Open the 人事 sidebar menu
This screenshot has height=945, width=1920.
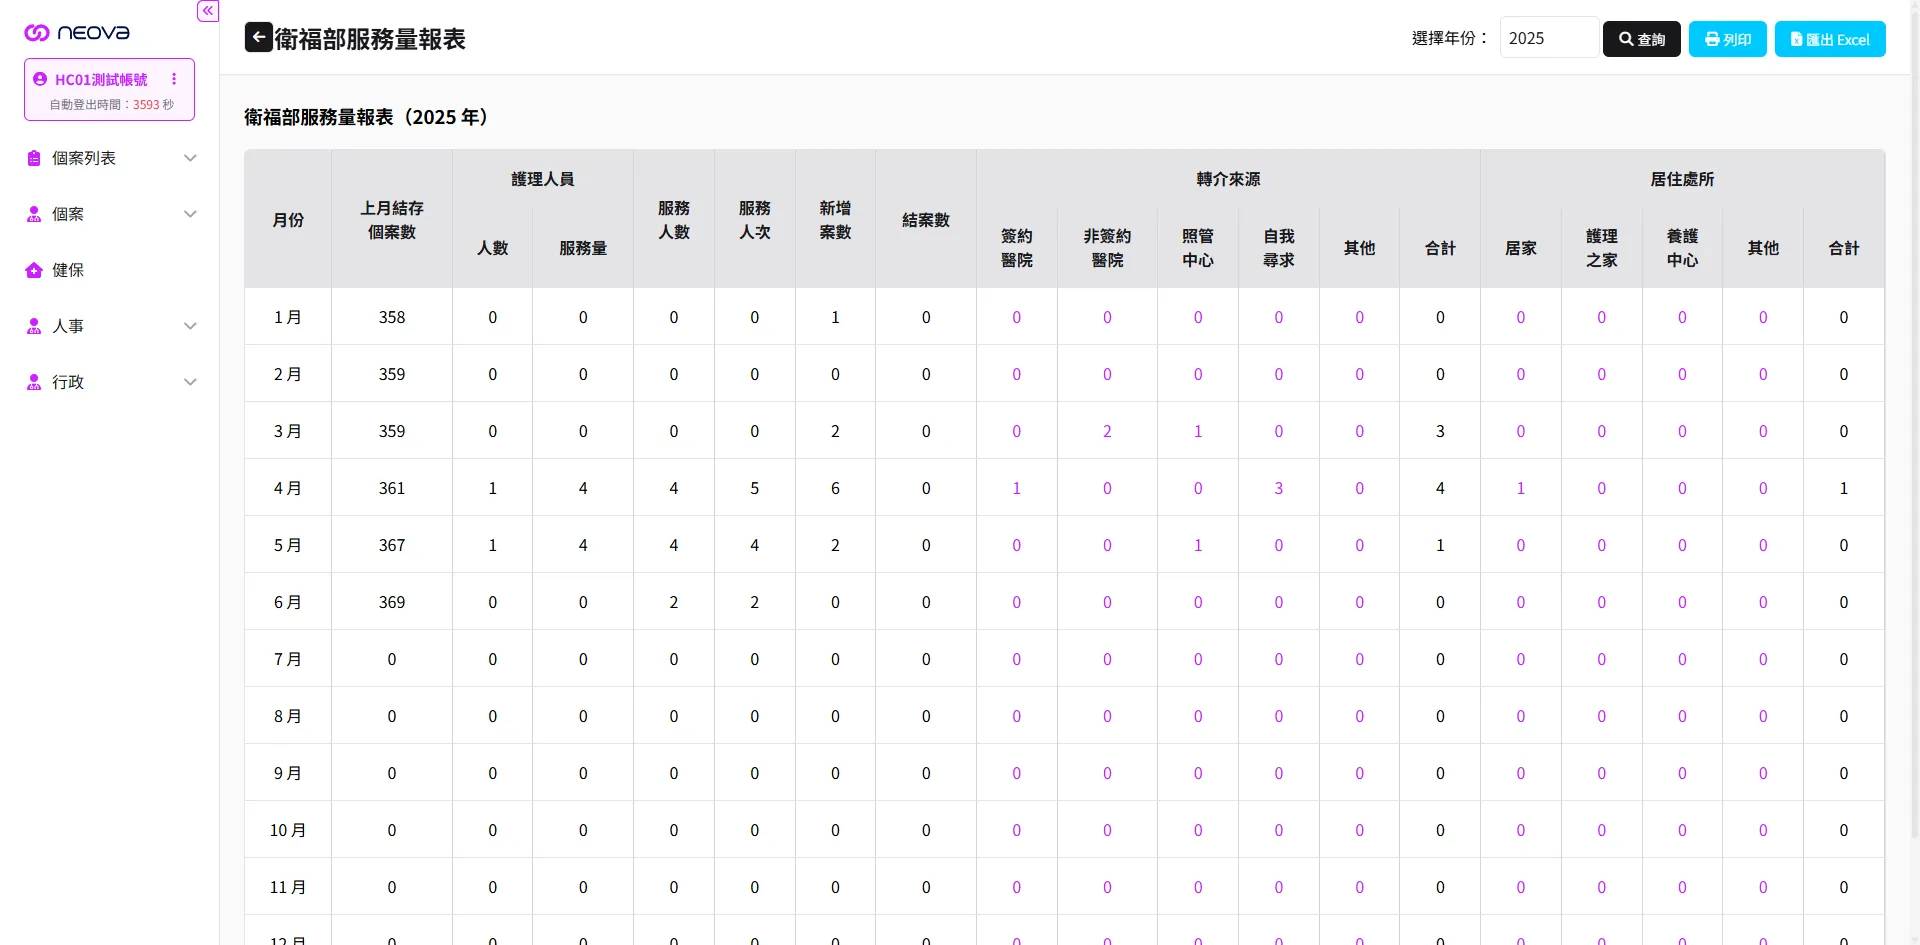click(110, 326)
